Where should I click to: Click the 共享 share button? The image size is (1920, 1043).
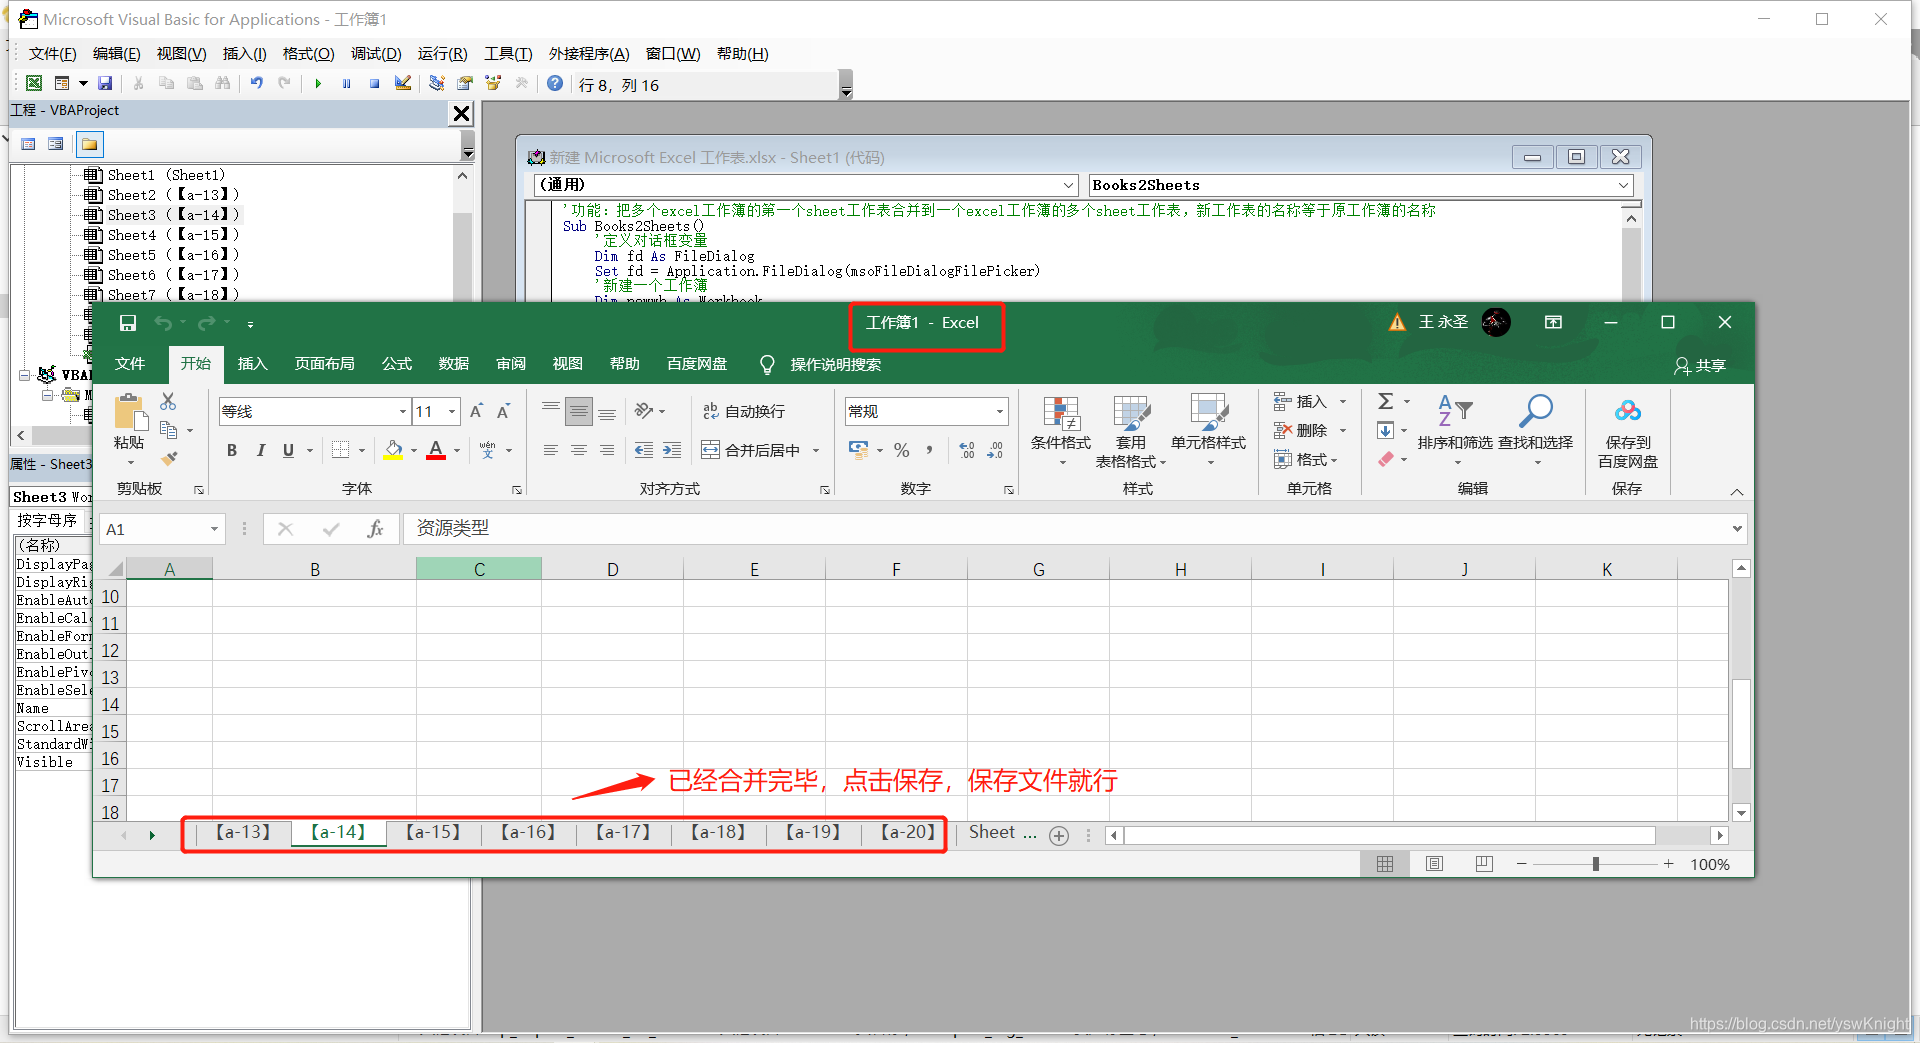[x=1700, y=365]
